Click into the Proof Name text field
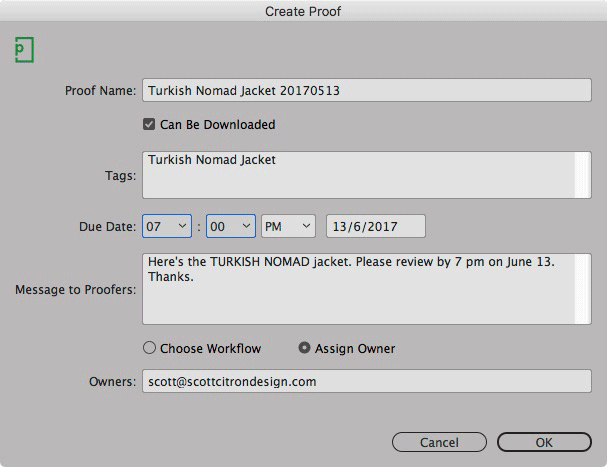The width and height of the screenshot is (607, 467). [x=367, y=90]
